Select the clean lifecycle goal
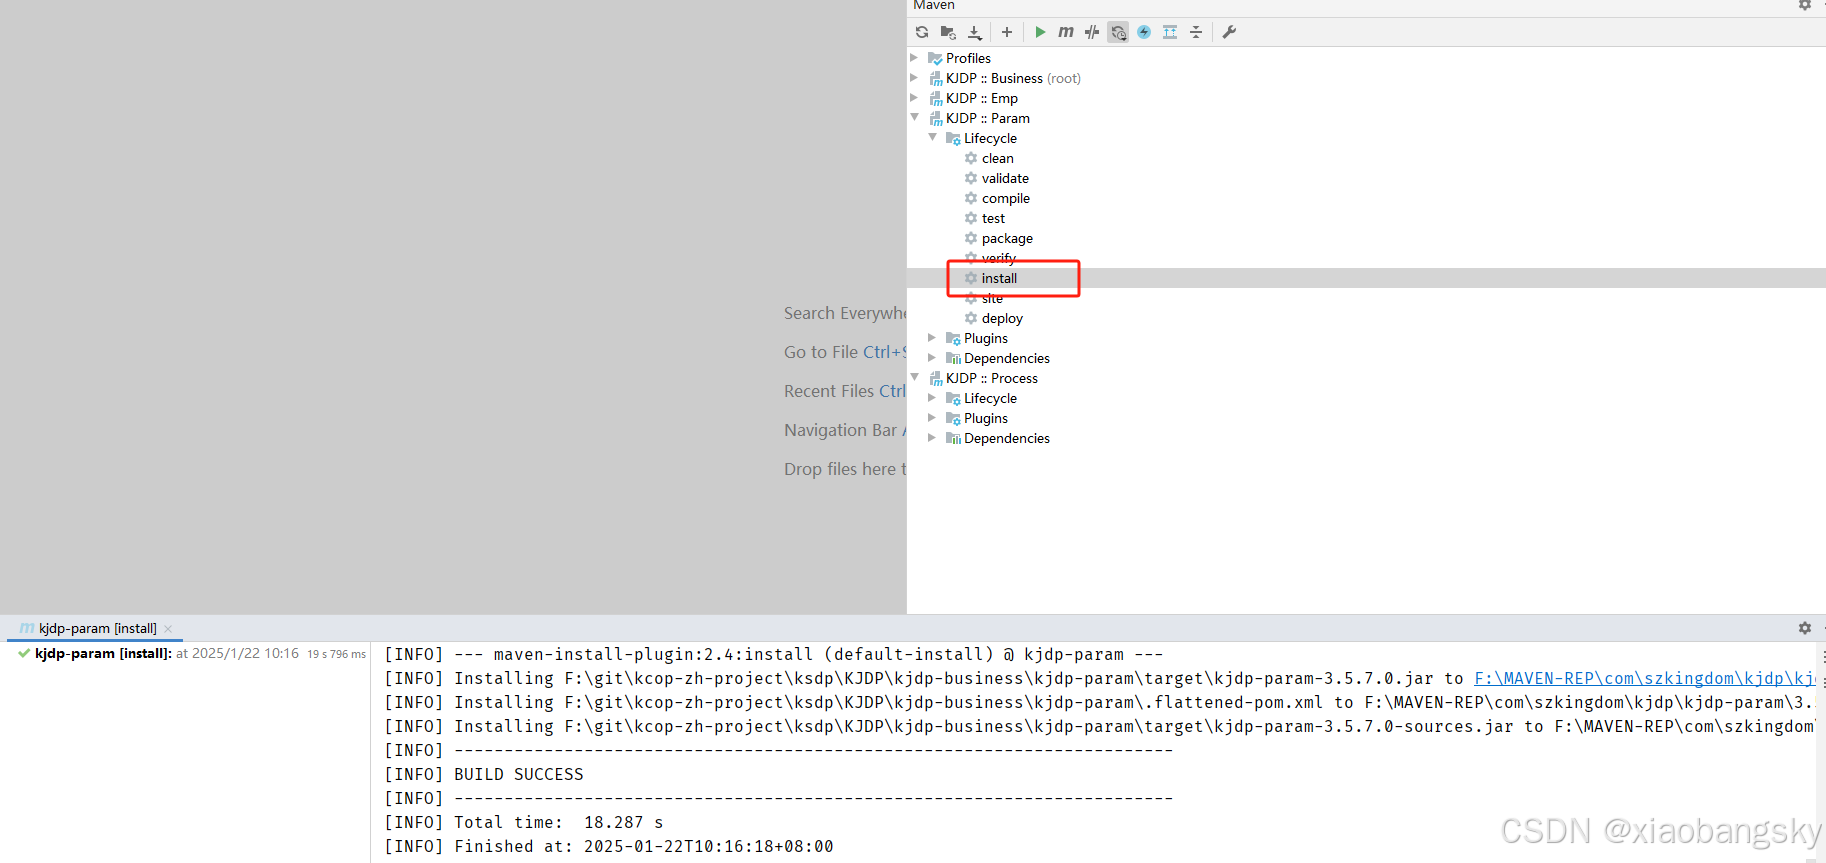Screen dimensions: 1826x863 (997, 158)
